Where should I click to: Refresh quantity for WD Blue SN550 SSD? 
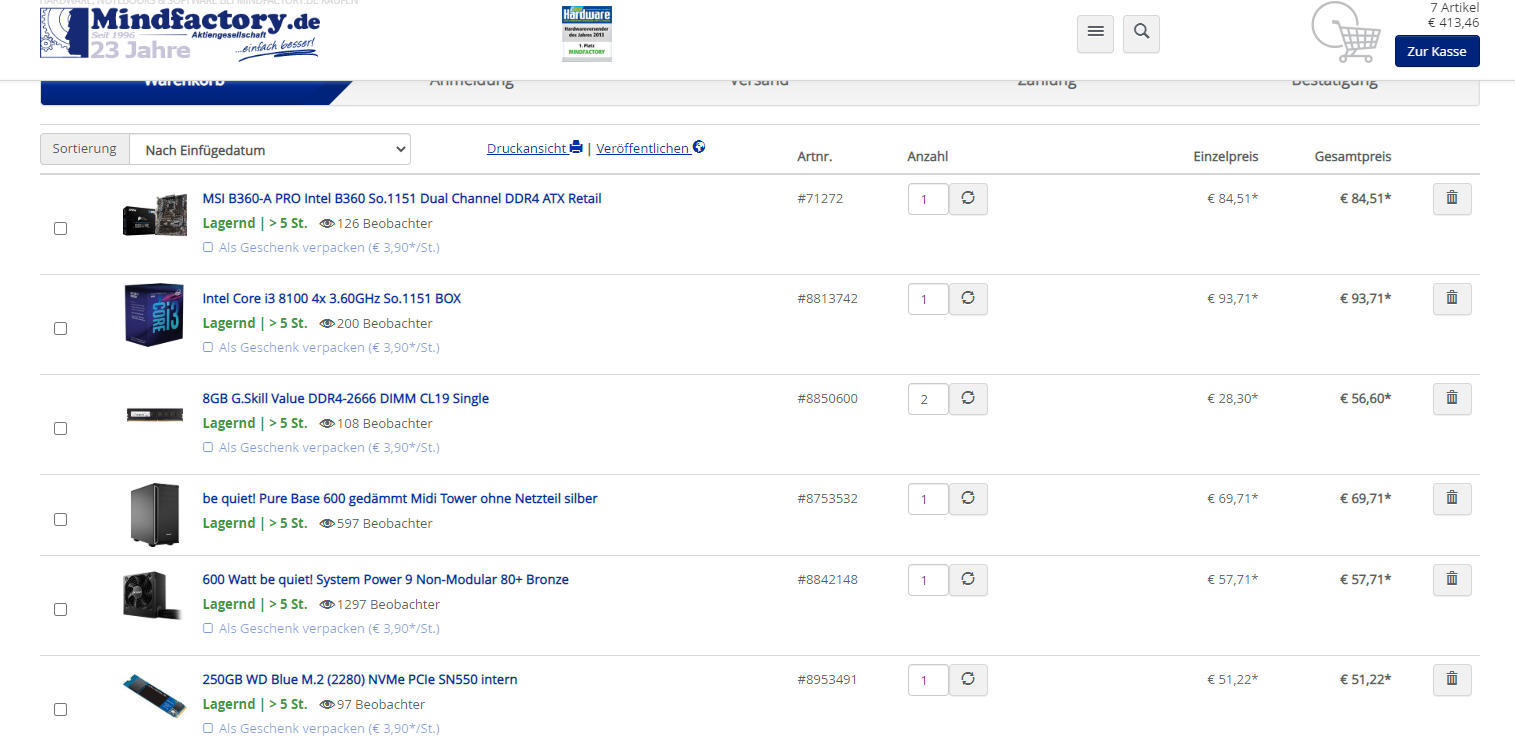coord(968,680)
